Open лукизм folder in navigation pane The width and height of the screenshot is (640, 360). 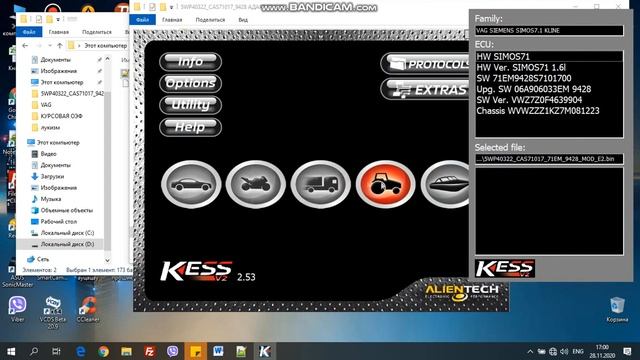tap(46, 127)
